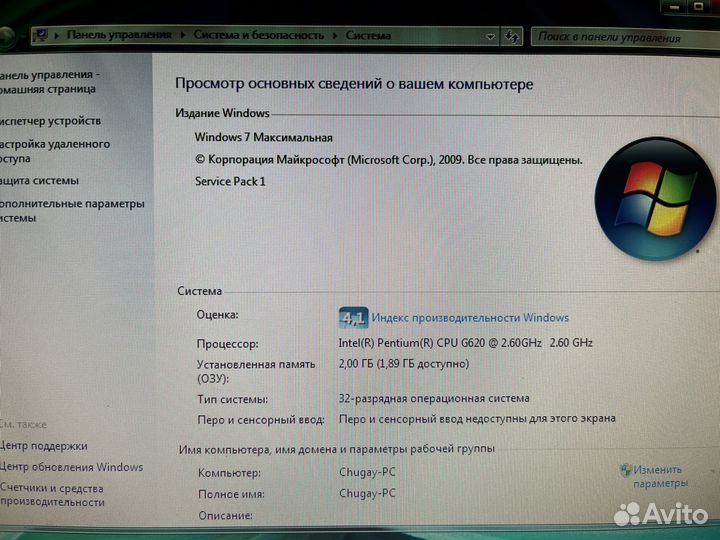720x540 pixels.
Task: Click the shield icon beside Изменить параметры
Action: click(x=625, y=470)
